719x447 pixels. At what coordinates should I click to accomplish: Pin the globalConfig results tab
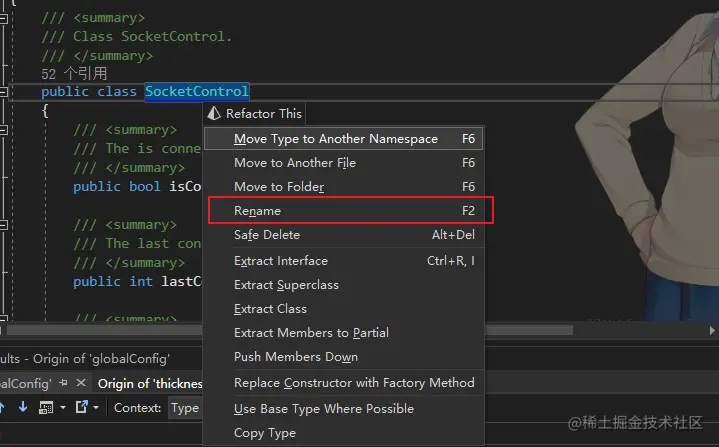point(63,383)
